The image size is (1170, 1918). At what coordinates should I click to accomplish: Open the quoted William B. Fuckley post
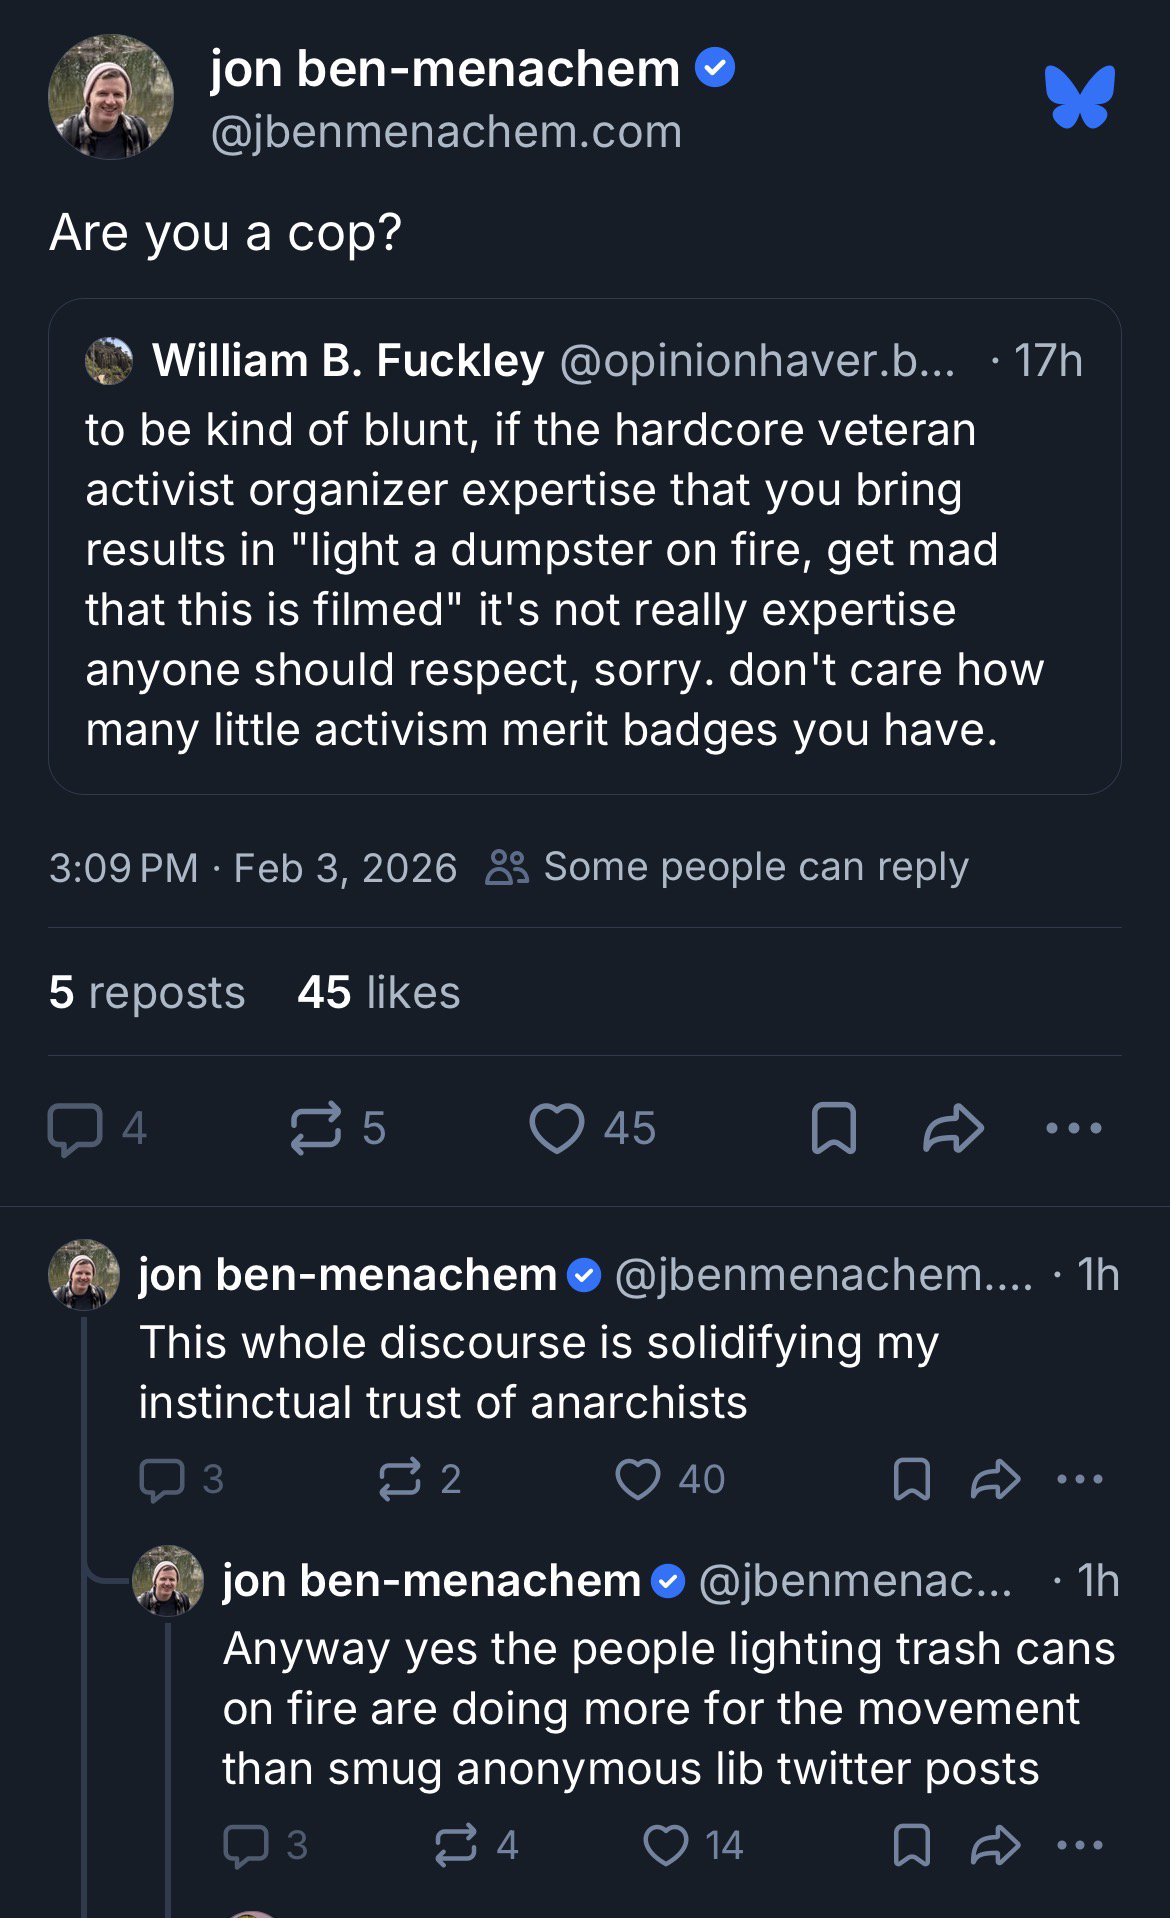coord(584,580)
